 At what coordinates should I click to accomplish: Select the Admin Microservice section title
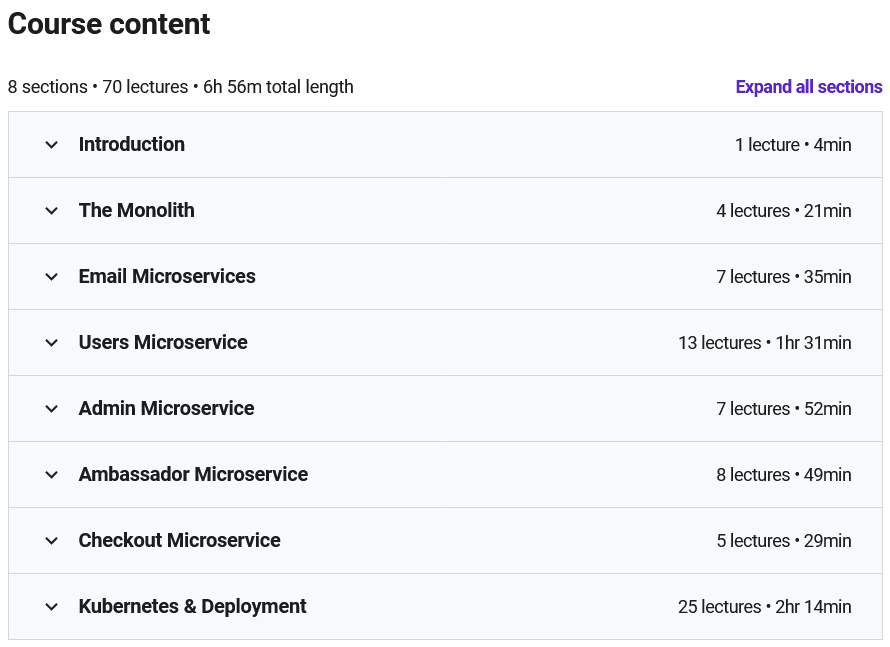tap(166, 408)
